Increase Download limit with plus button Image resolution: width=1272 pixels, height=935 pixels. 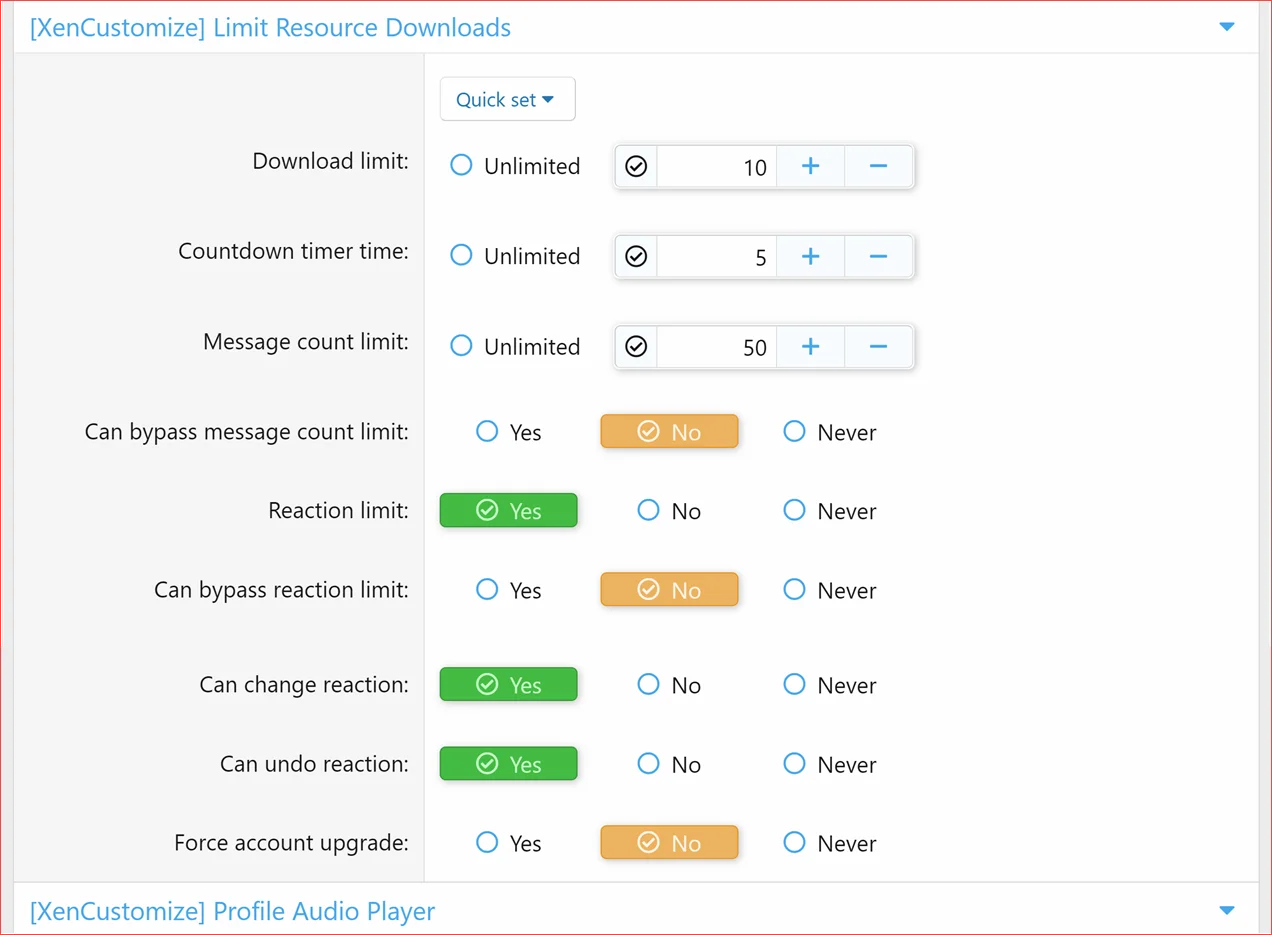click(x=810, y=166)
